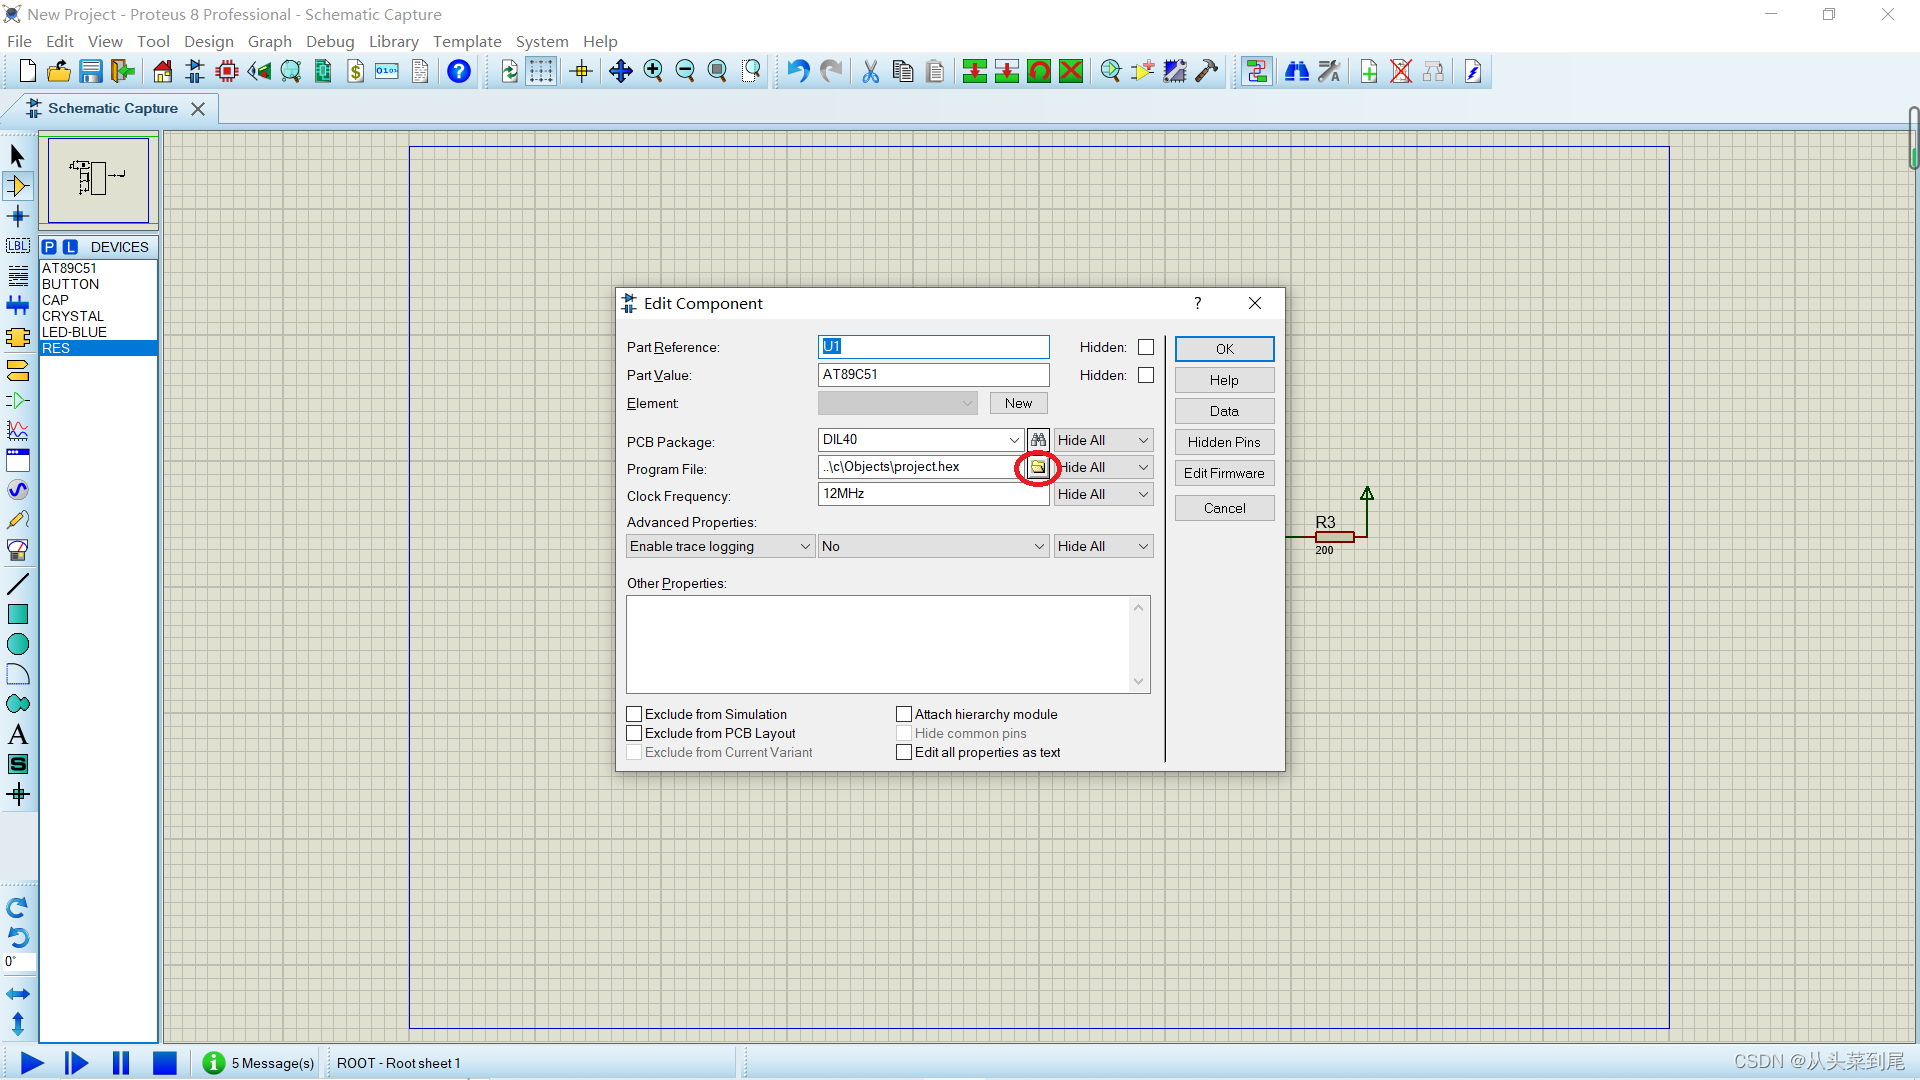Play the simulation
Viewport: 1920px width, 1080px height.
32,1063
